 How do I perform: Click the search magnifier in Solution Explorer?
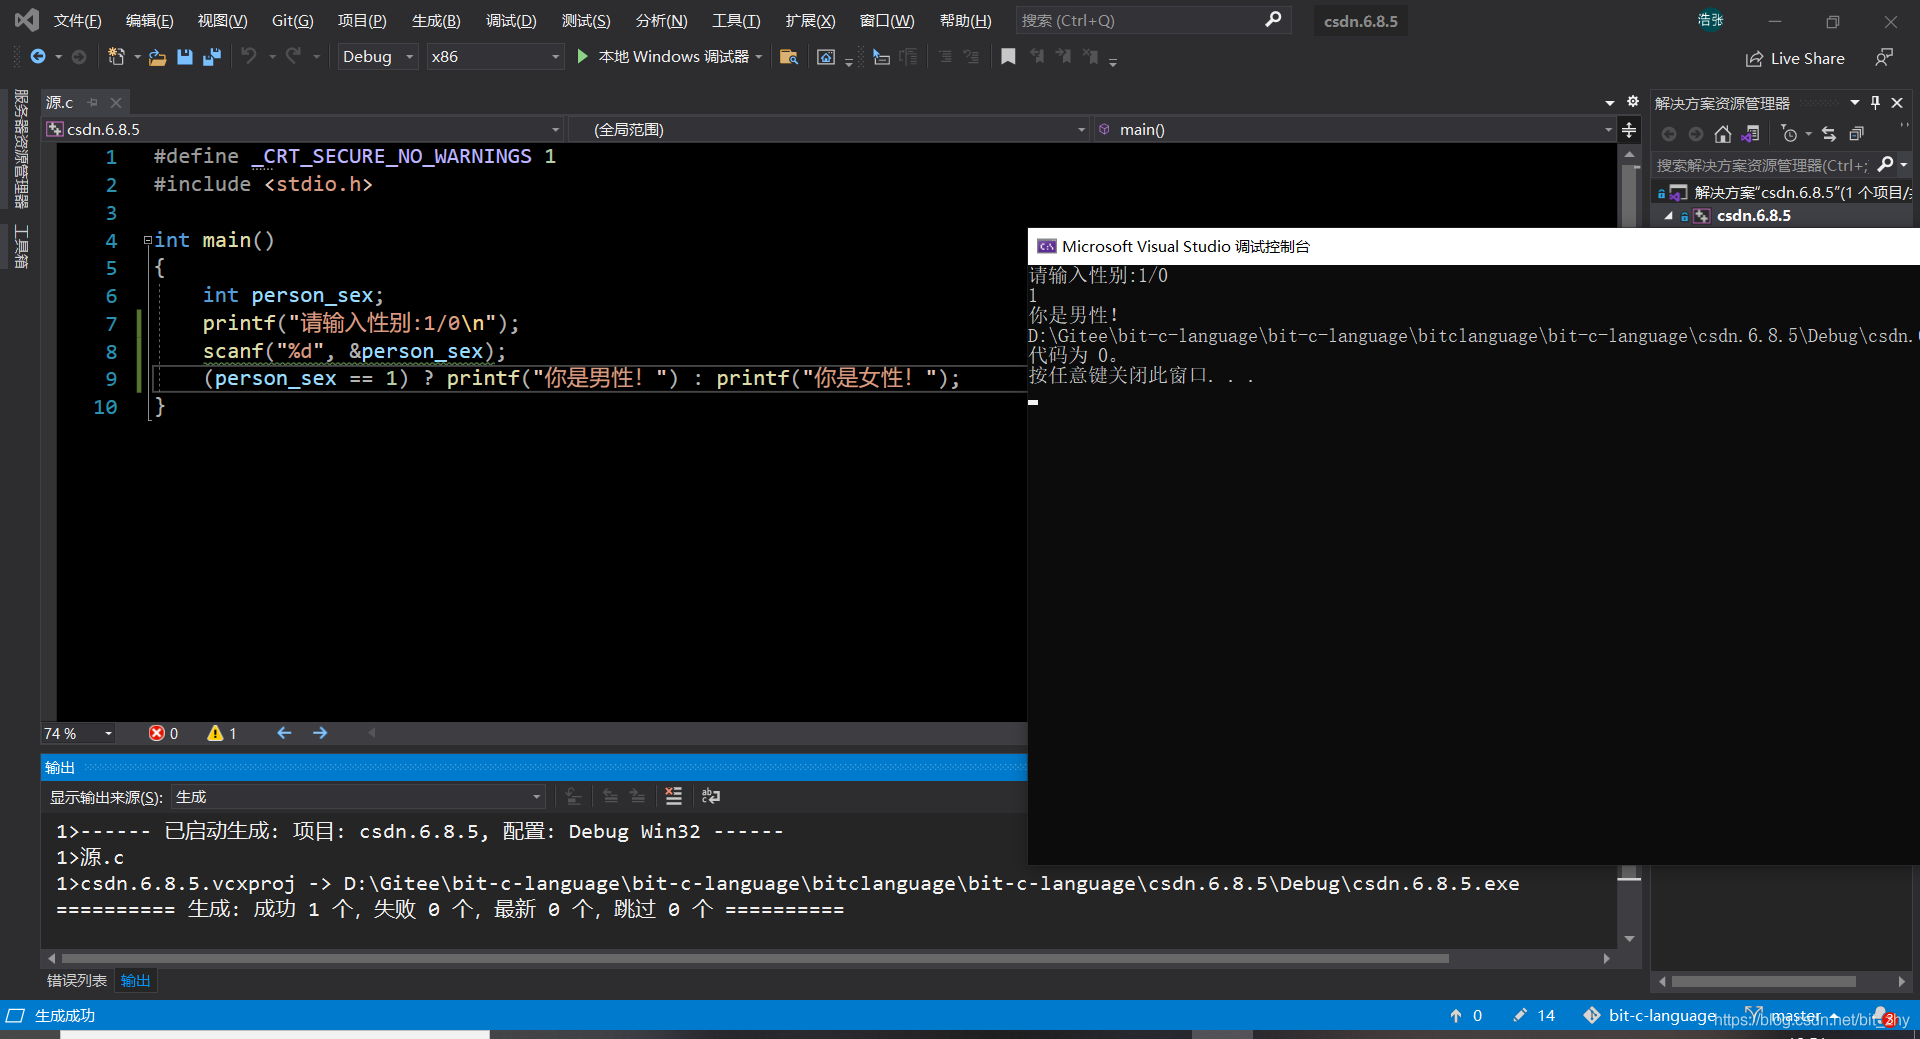(1886, 164)
